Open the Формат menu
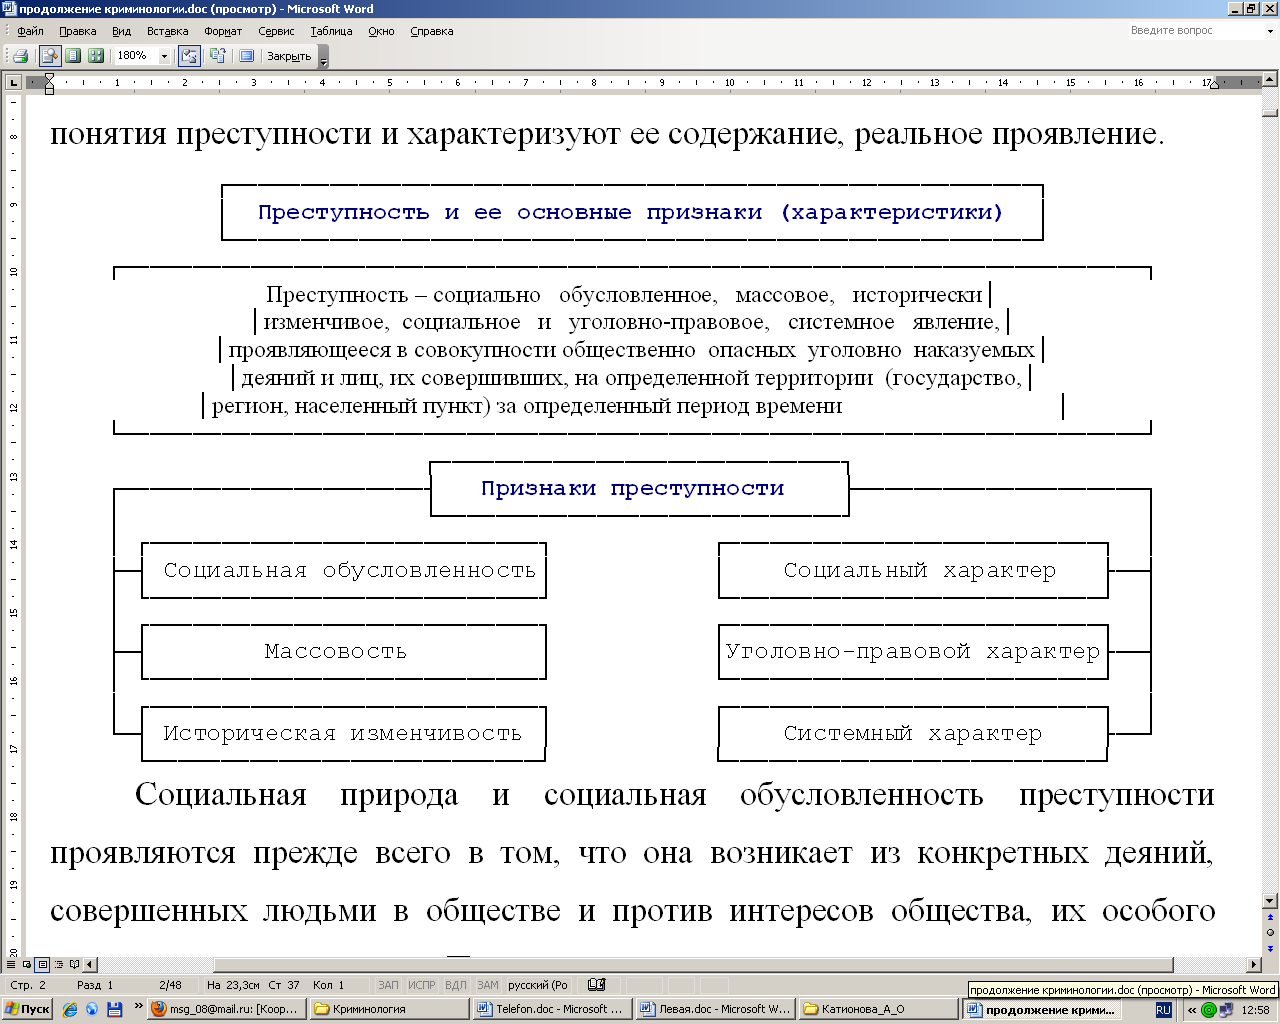This screenshot has height=1024, width=1280. point(223,31)
